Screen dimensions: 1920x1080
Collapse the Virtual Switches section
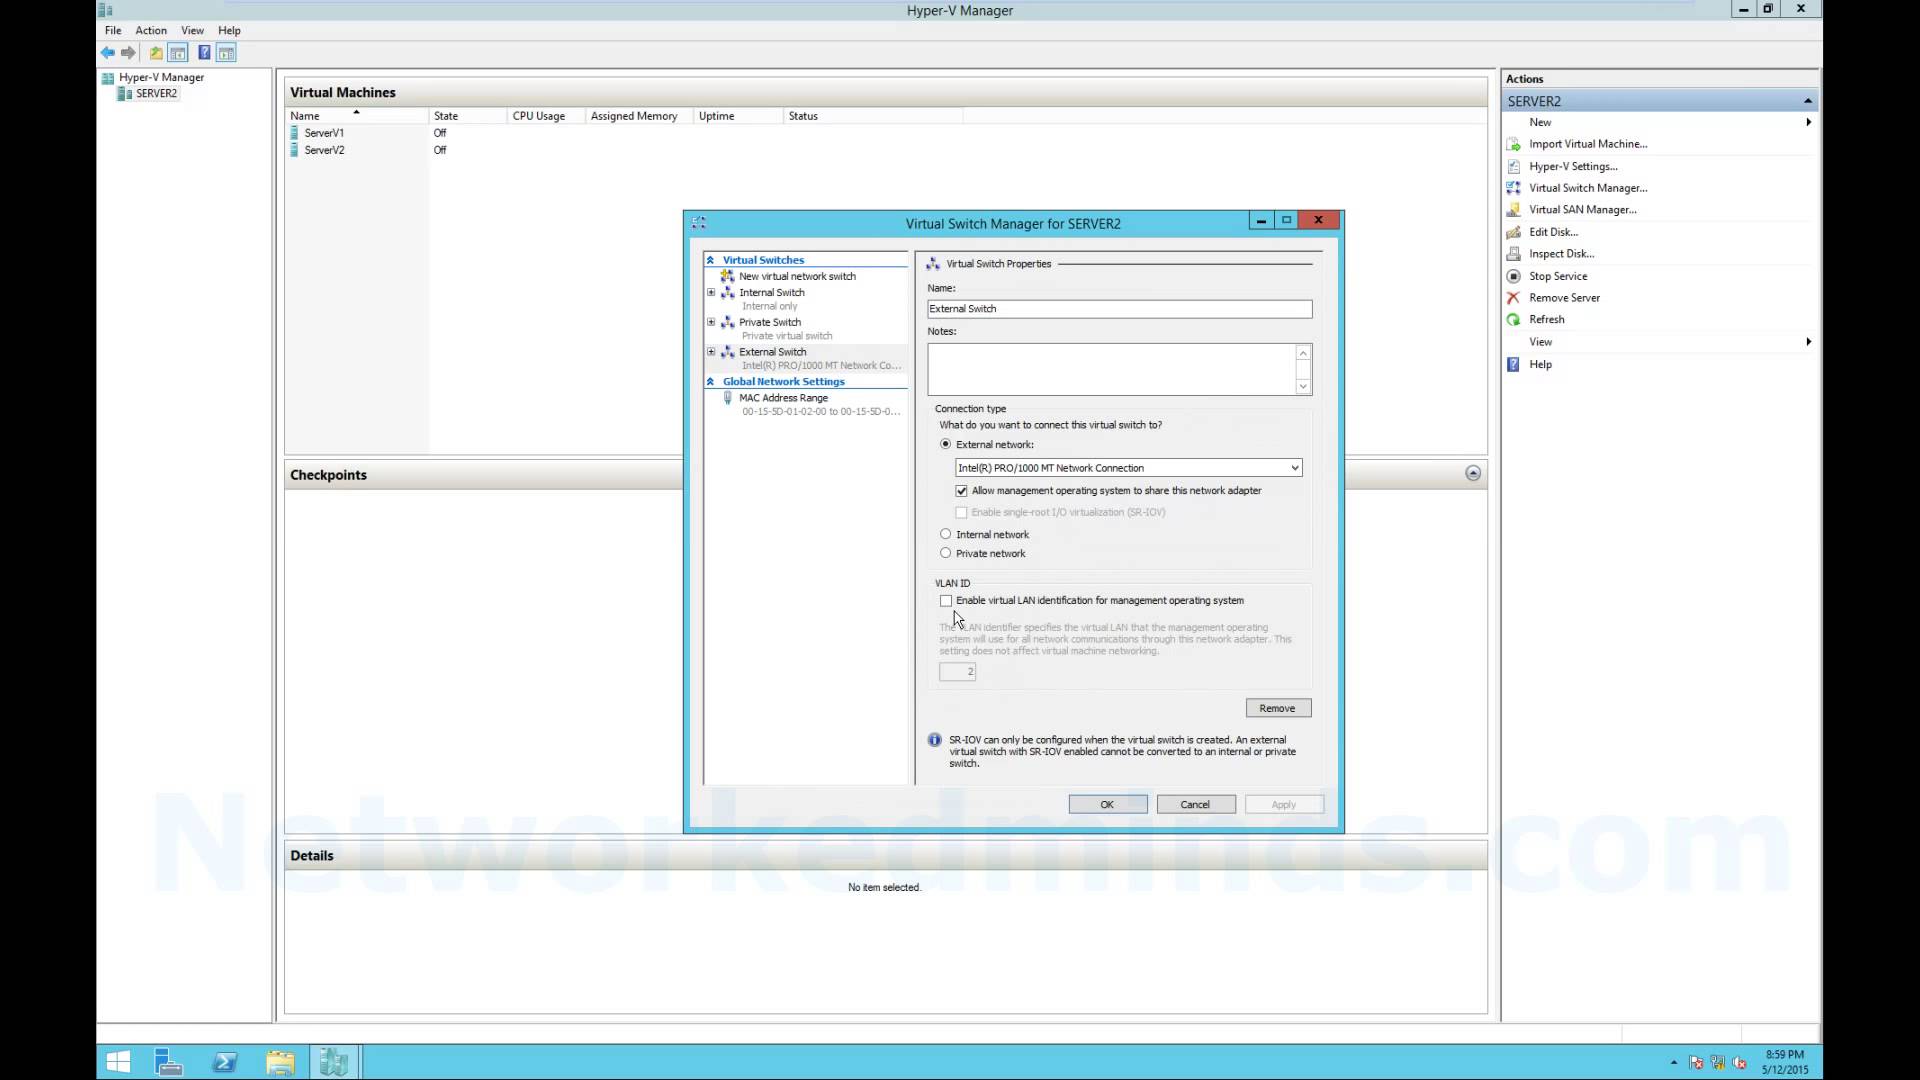(x=711, y=260)
